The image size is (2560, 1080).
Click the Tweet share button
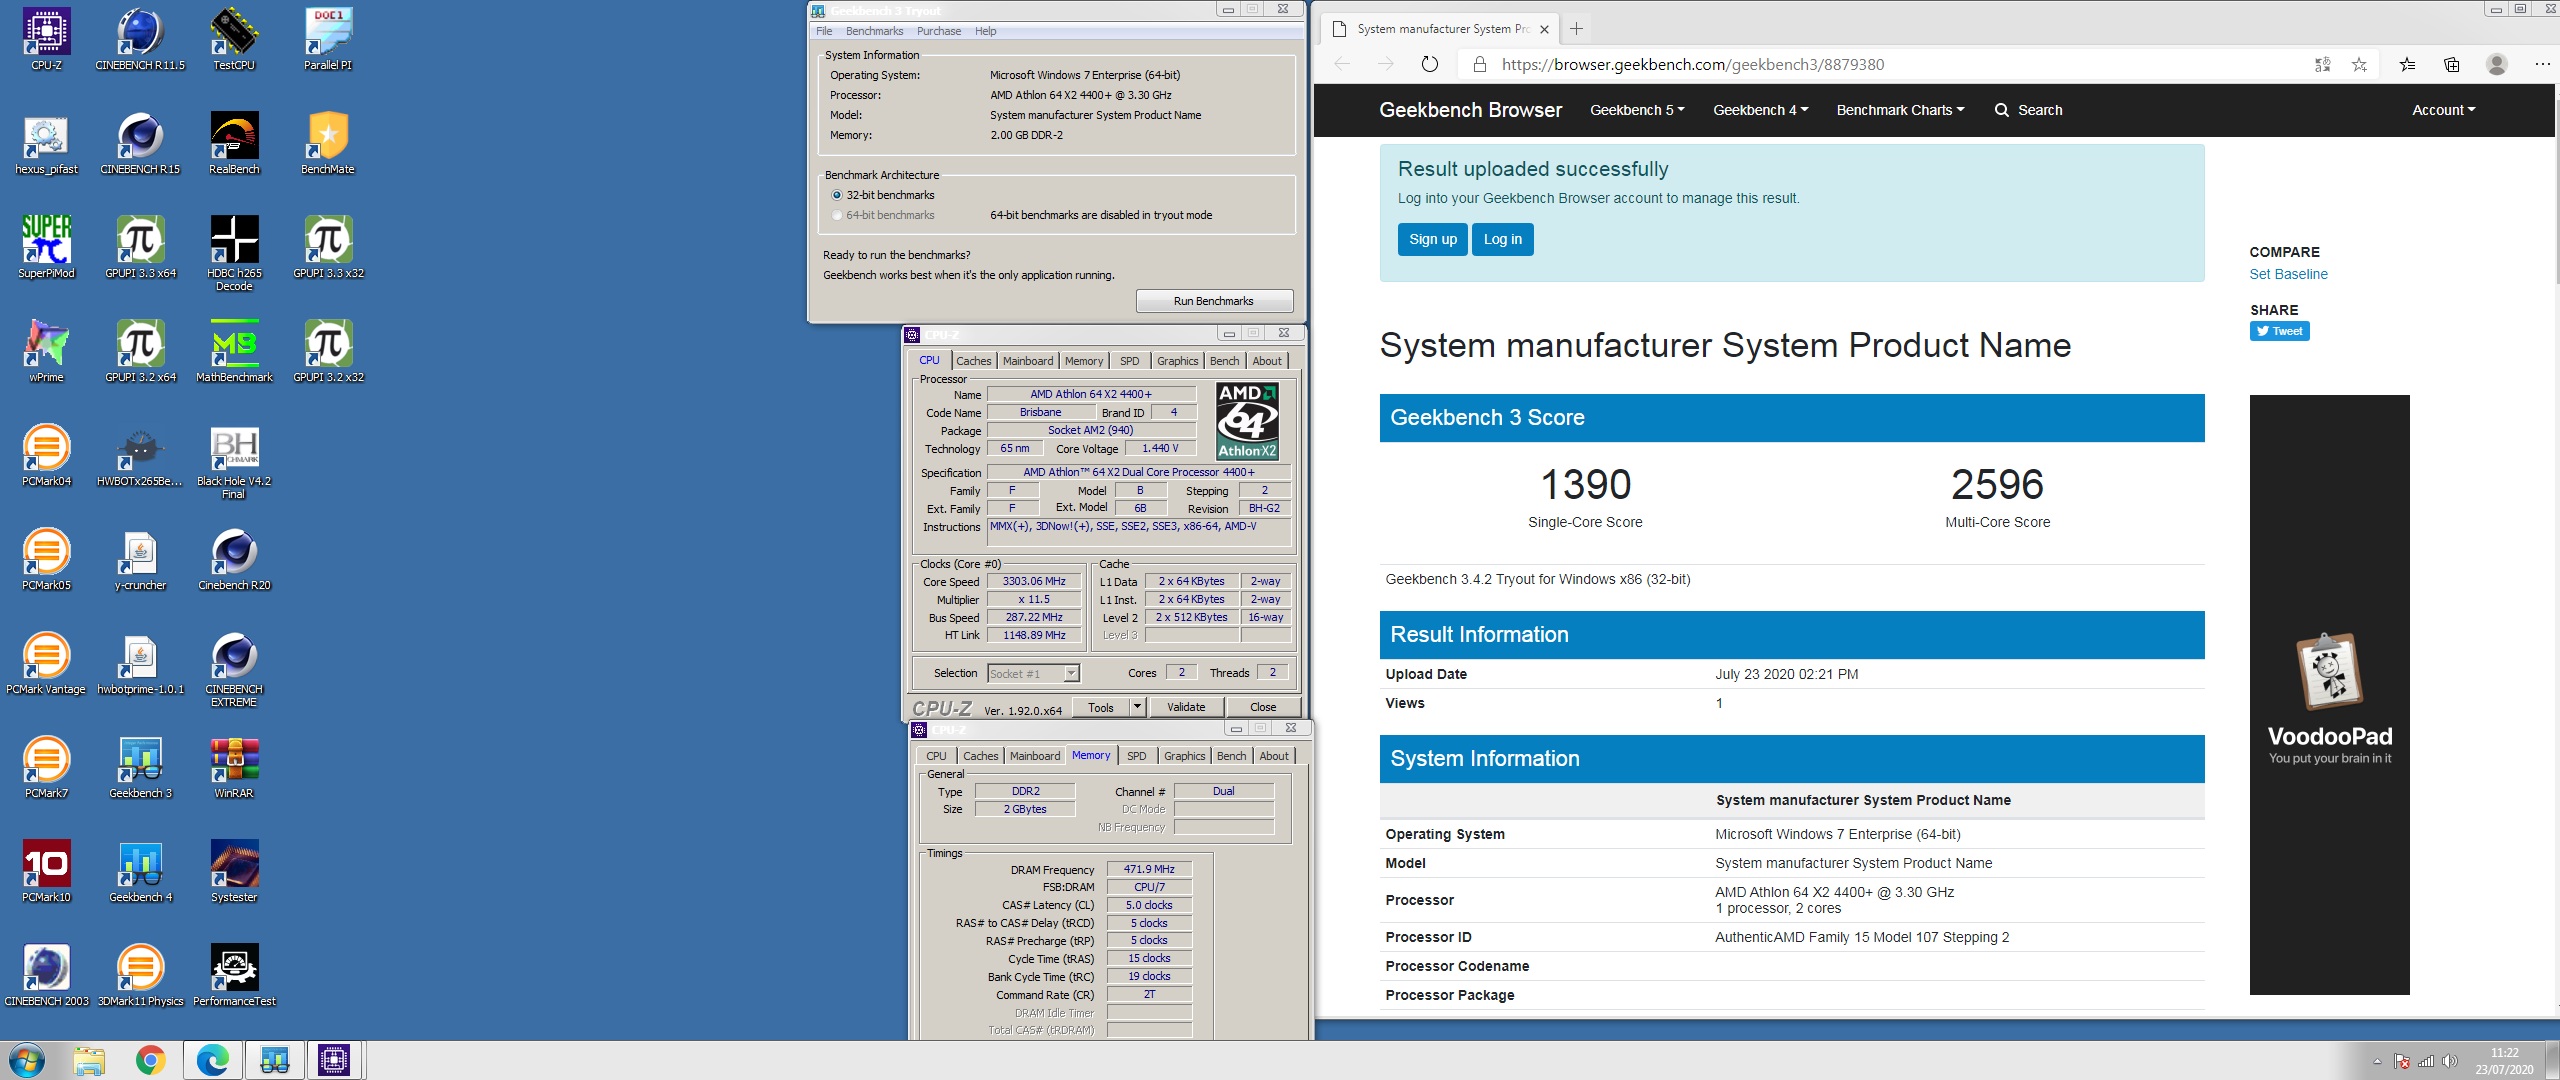[x=2279, y=331]
